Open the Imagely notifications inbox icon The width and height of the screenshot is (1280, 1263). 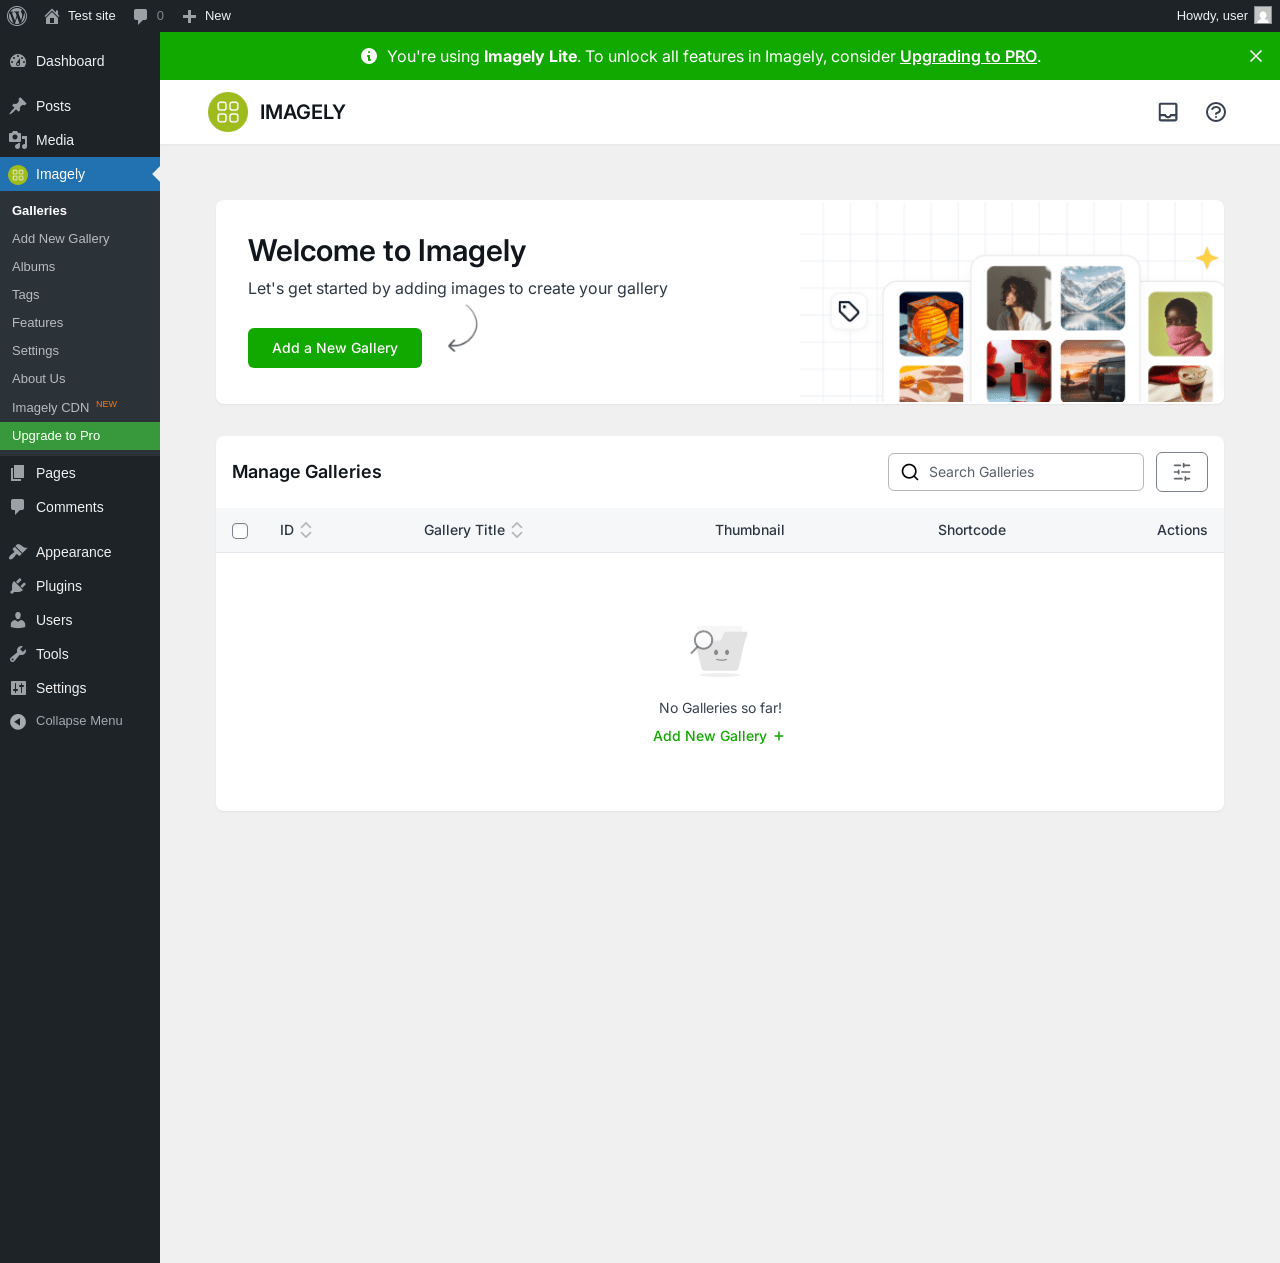pos(1168,112)
